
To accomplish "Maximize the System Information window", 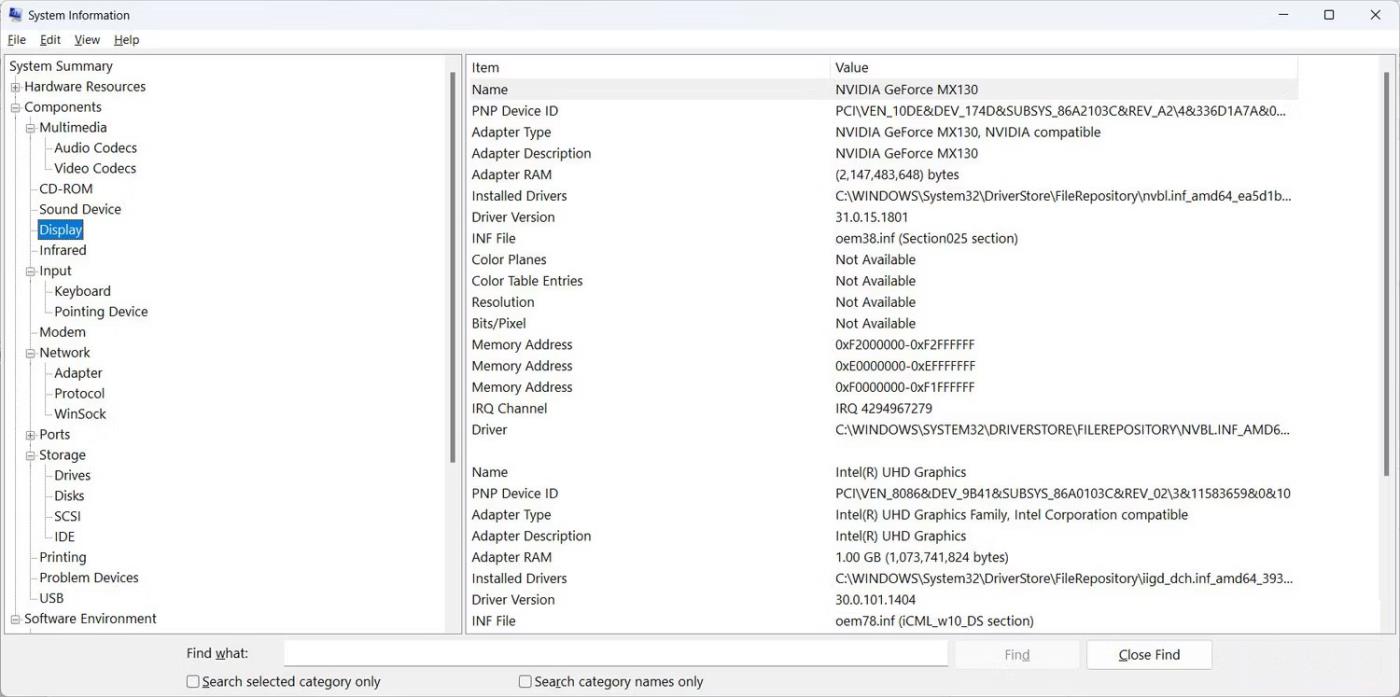I will (1329, 15).
